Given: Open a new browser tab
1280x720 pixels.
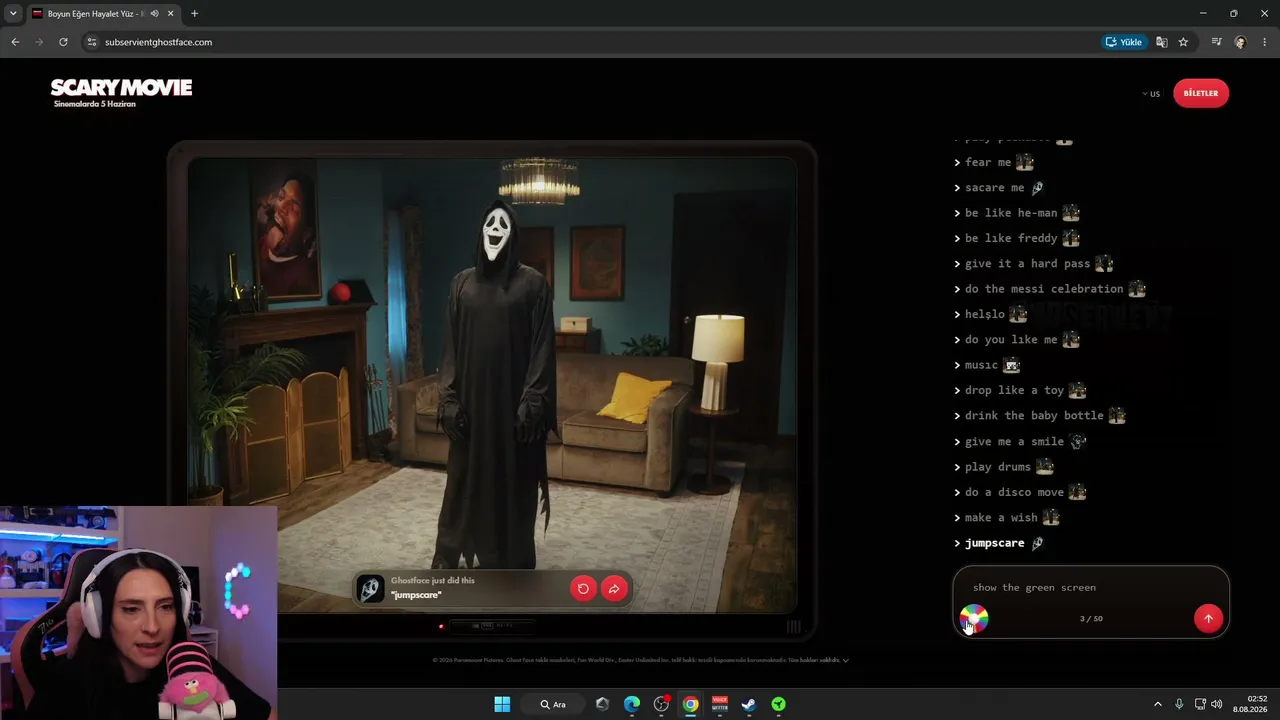Looking at the screenshot, I should pos(194,14).
